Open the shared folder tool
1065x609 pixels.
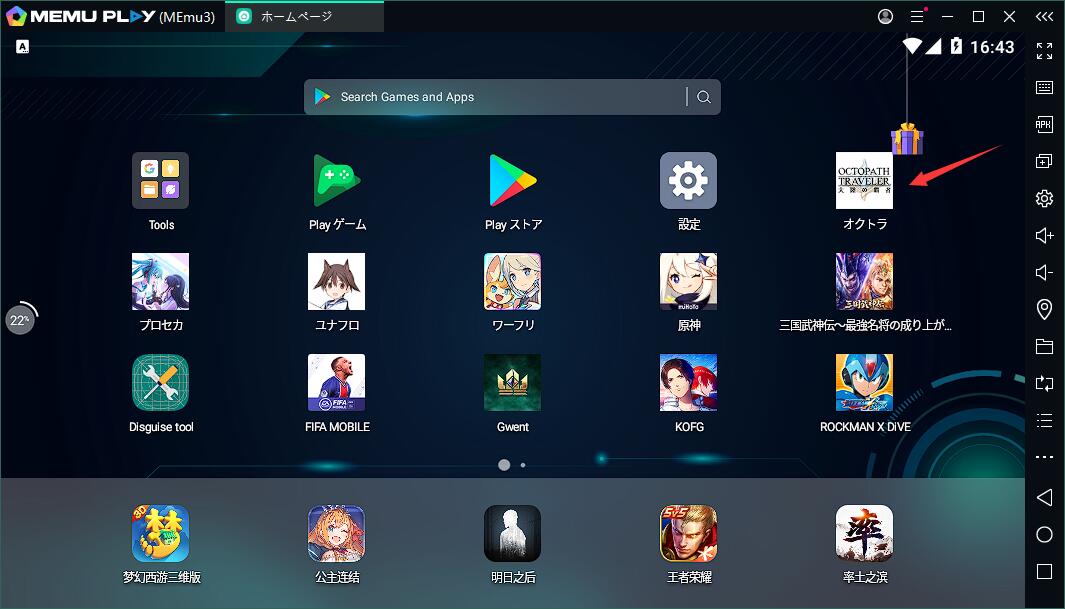1046,346
